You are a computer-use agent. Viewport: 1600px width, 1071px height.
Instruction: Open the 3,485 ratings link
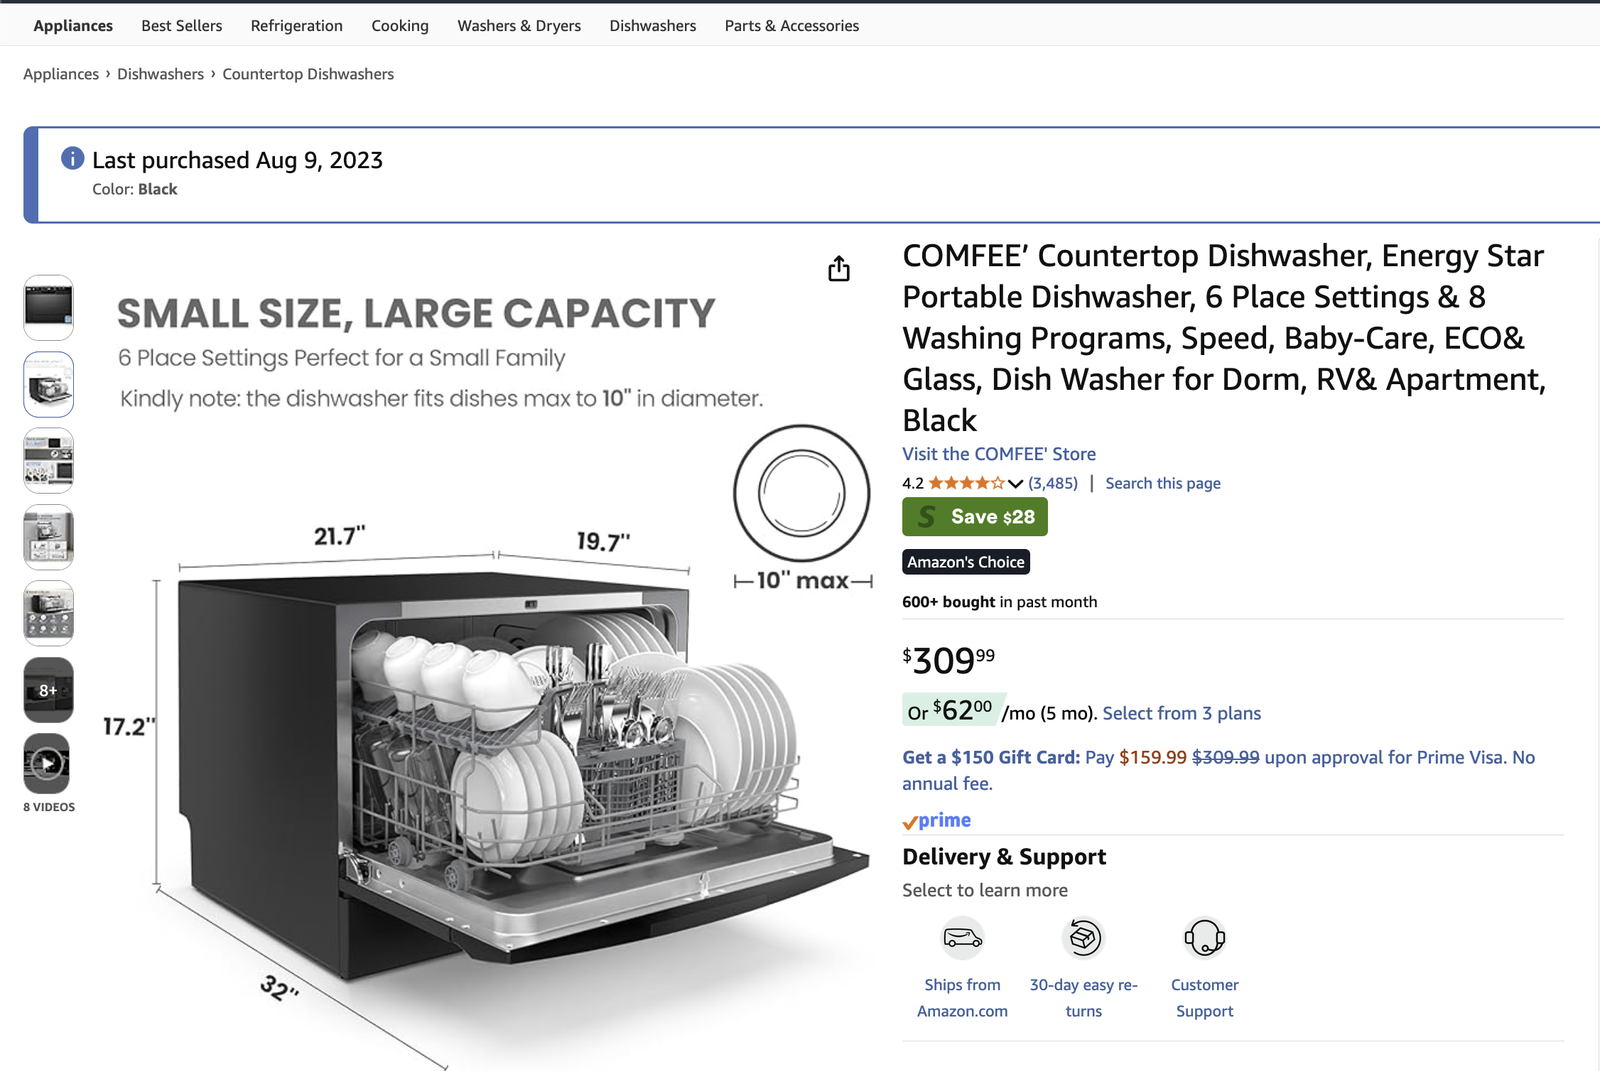pyautogui.click(x=1053, y=483)
